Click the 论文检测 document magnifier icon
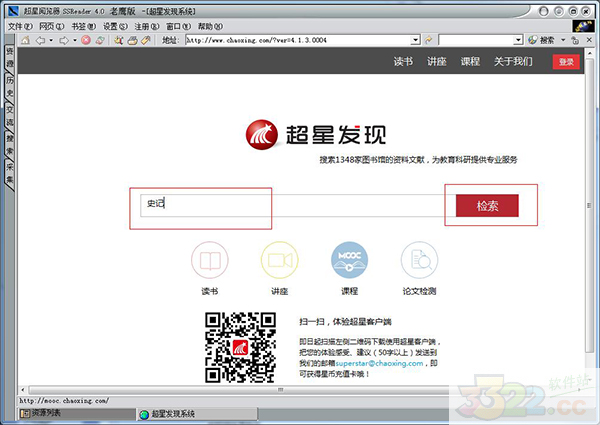 [x=419, y=260]
